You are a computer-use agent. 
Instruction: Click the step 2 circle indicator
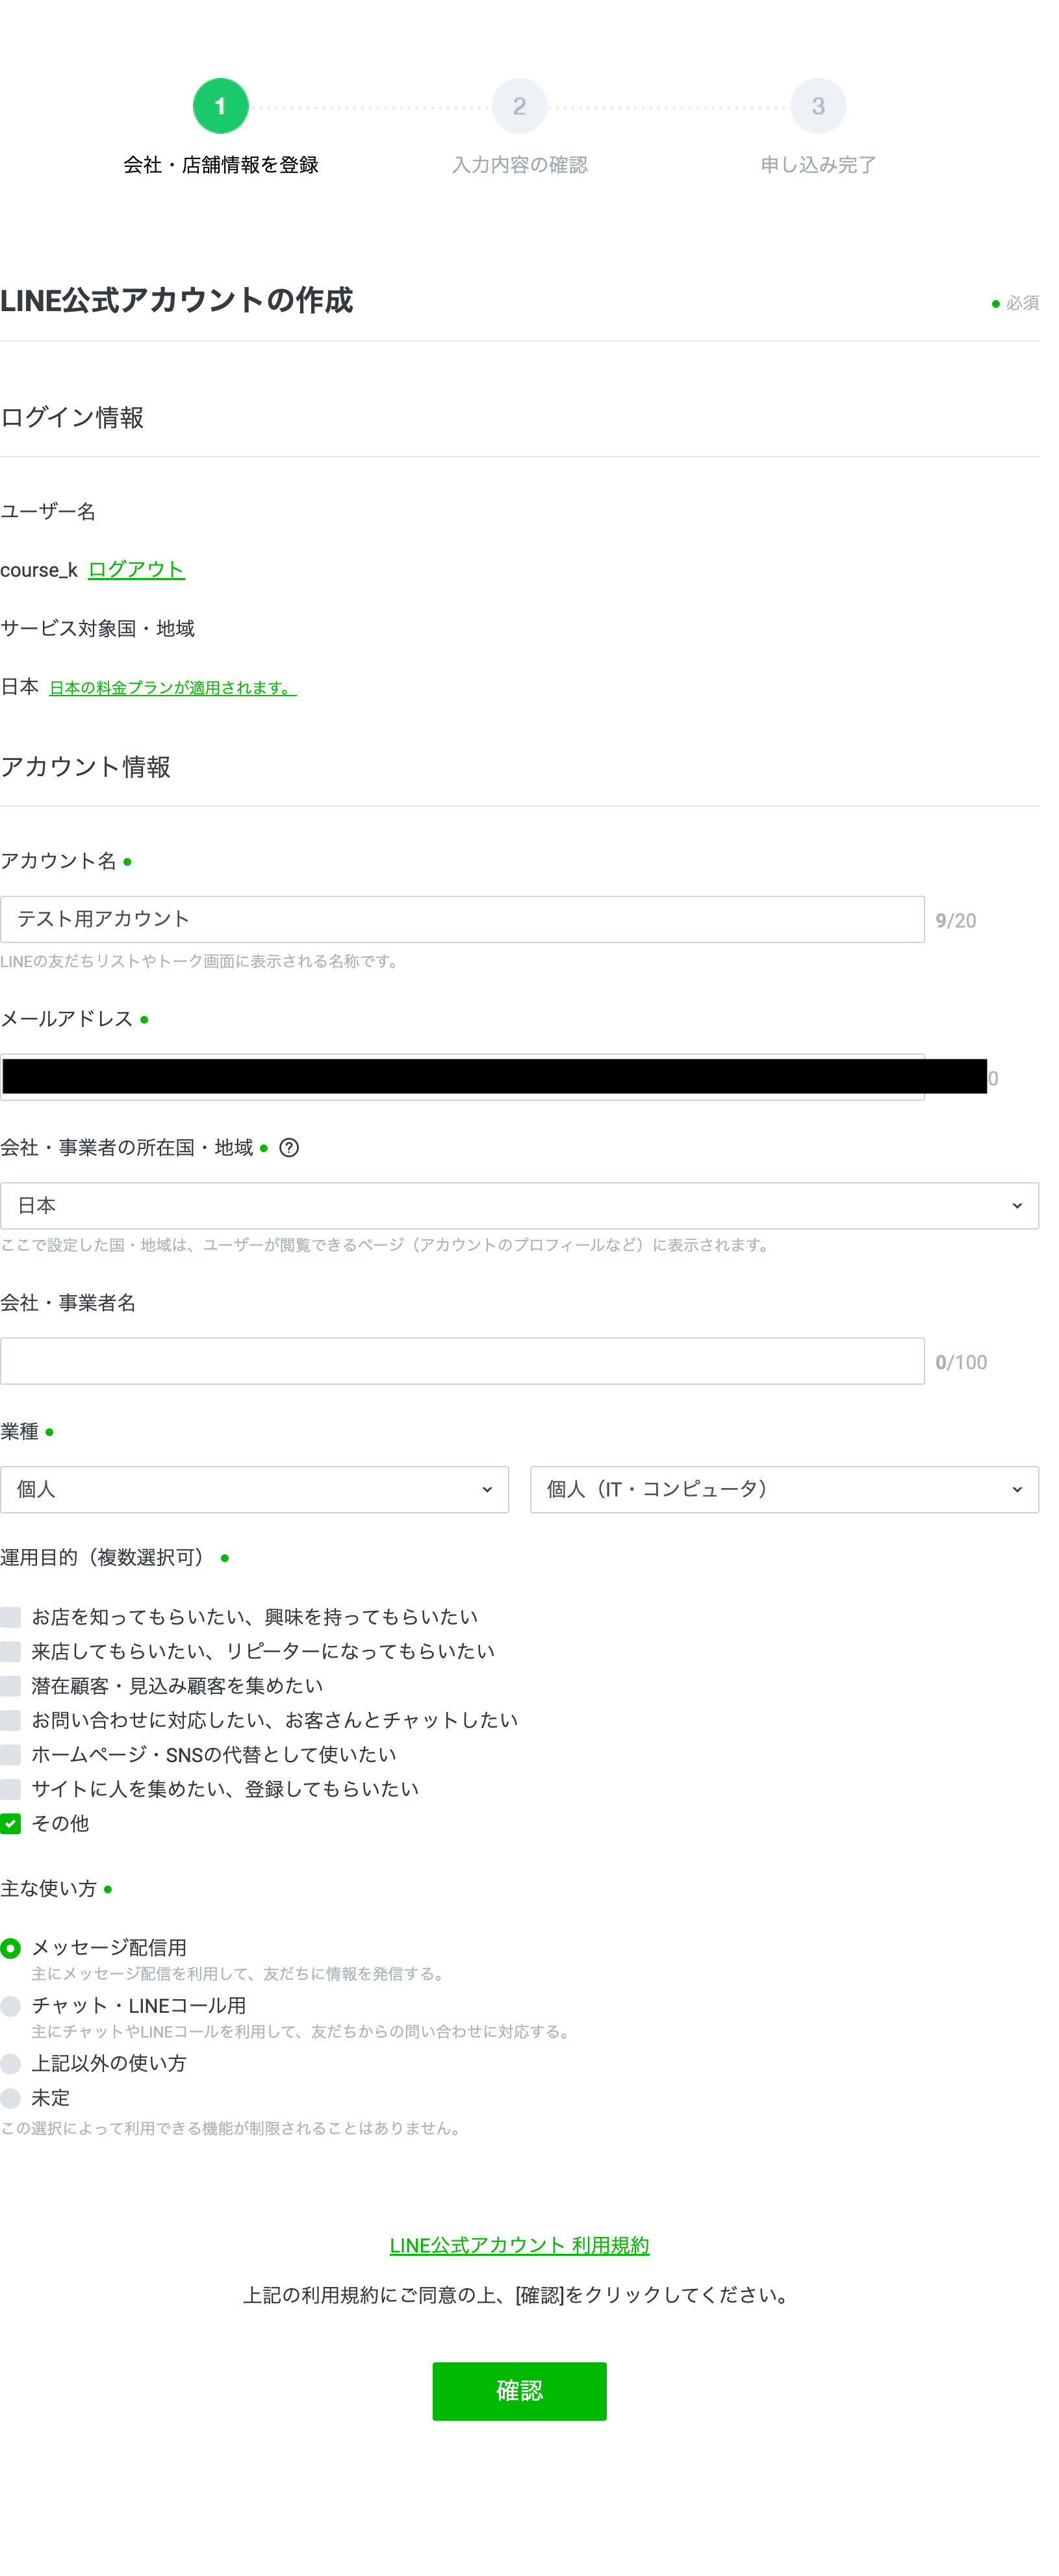[519, 106]
